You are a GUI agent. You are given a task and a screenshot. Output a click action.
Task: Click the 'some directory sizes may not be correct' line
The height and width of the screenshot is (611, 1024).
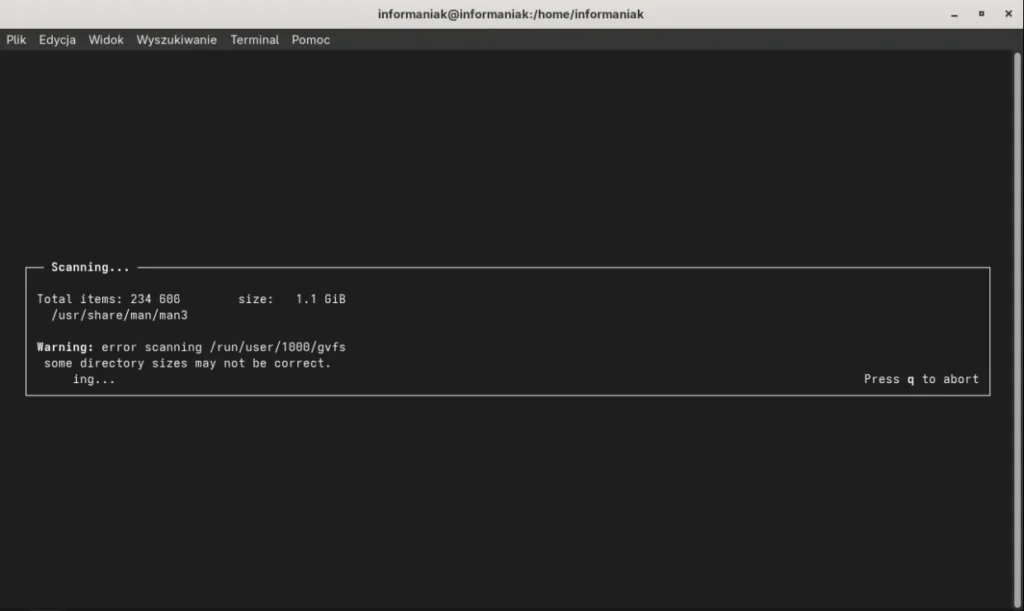click(187, 363)
